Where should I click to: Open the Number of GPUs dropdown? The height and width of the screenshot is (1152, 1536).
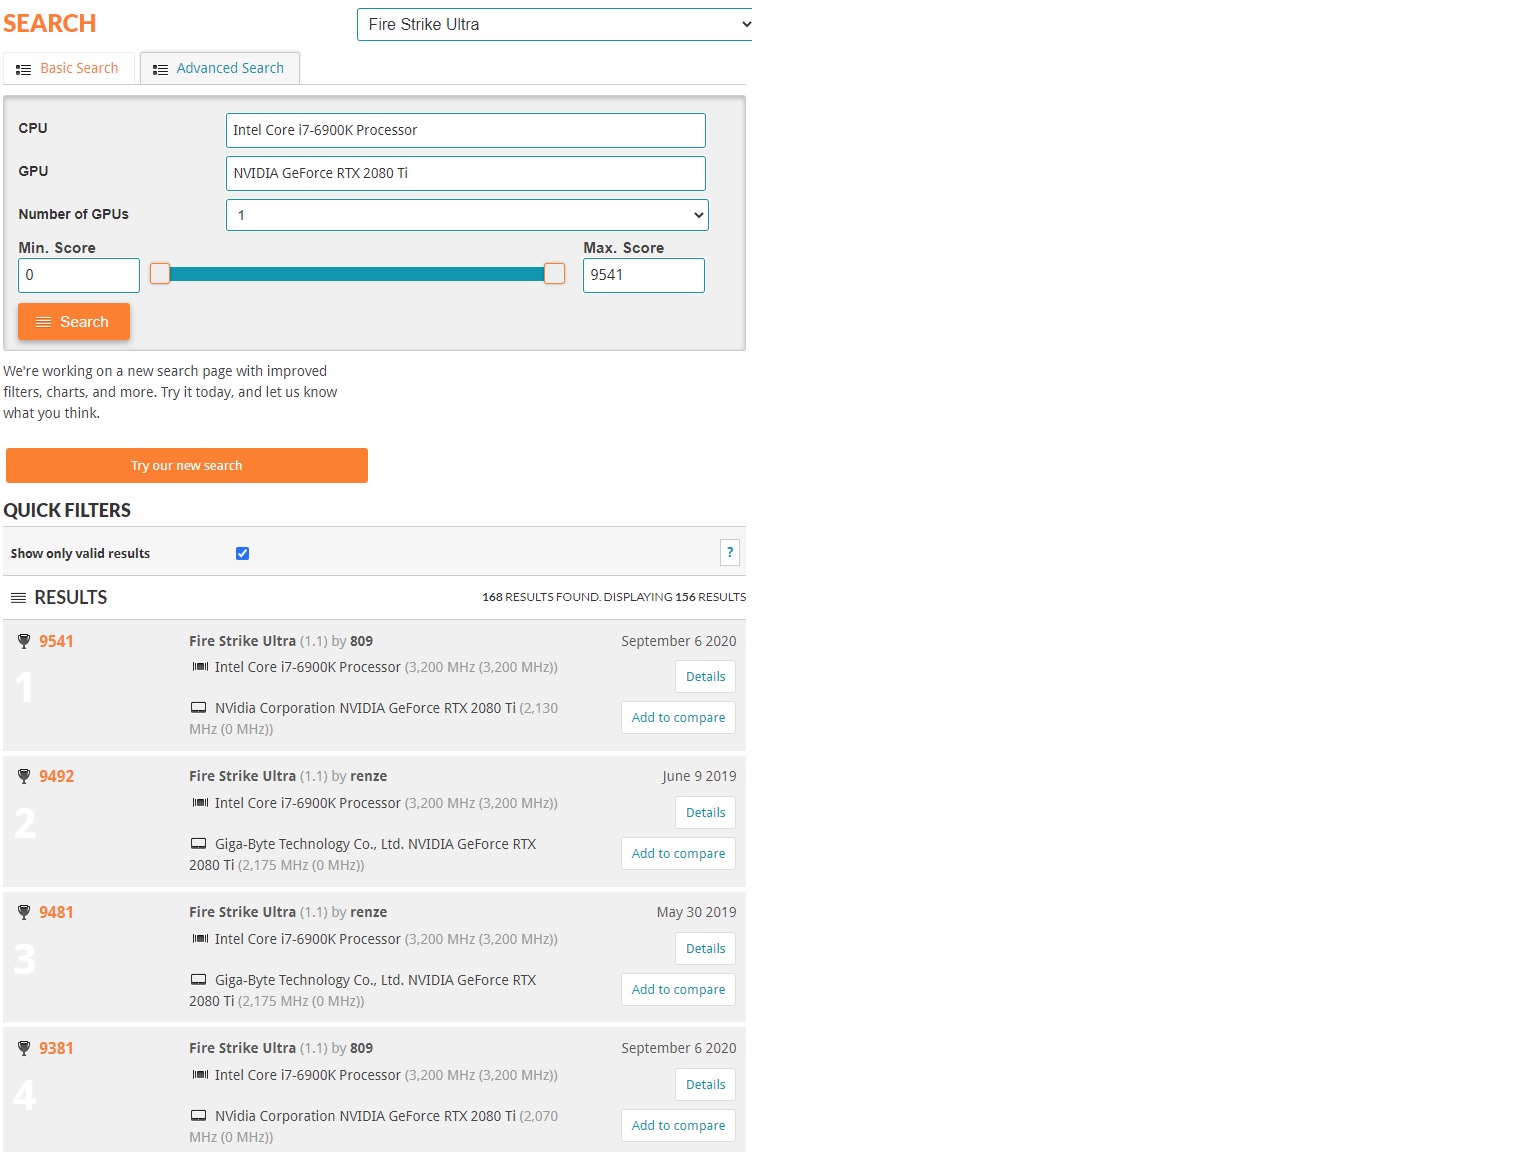pos(467,215)
